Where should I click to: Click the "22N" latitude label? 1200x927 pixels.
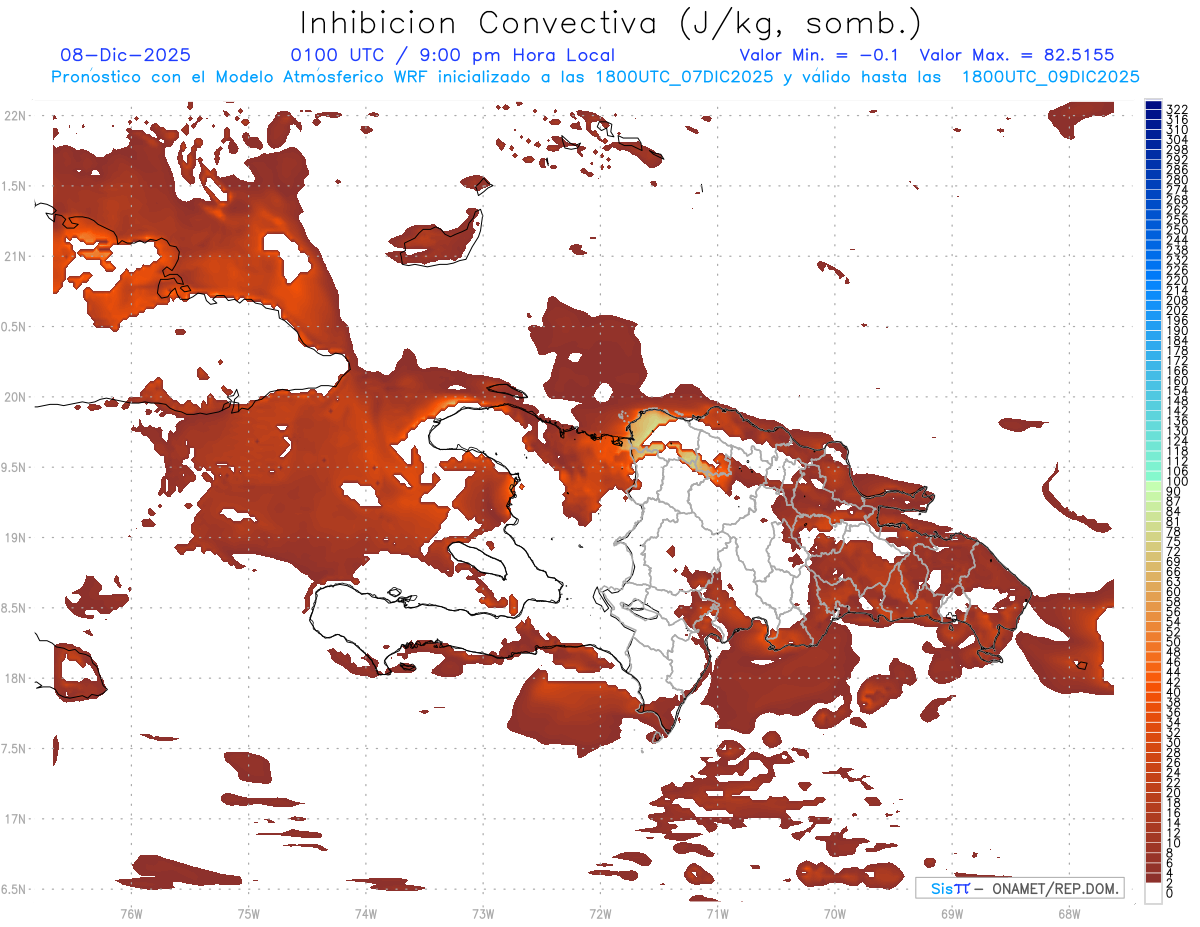pyautogui.click(x=13, y=116)
